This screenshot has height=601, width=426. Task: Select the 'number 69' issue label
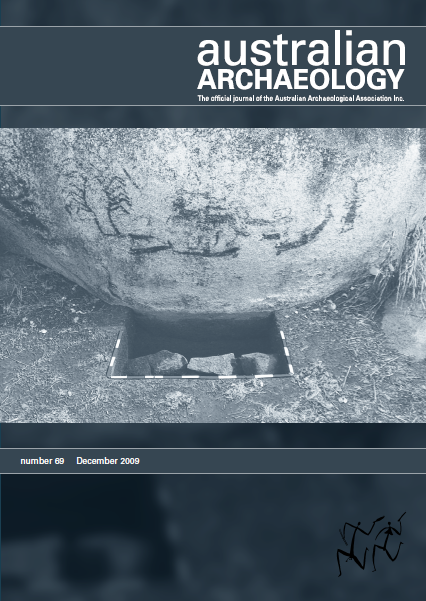point(42,461)
